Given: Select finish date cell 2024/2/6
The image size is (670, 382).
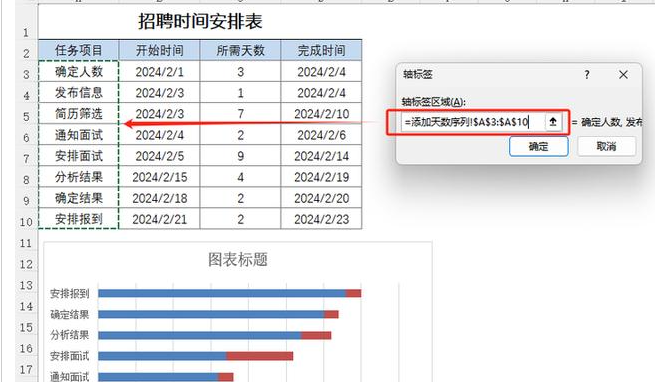Looking at the screenshot, I should click(321, 135).
